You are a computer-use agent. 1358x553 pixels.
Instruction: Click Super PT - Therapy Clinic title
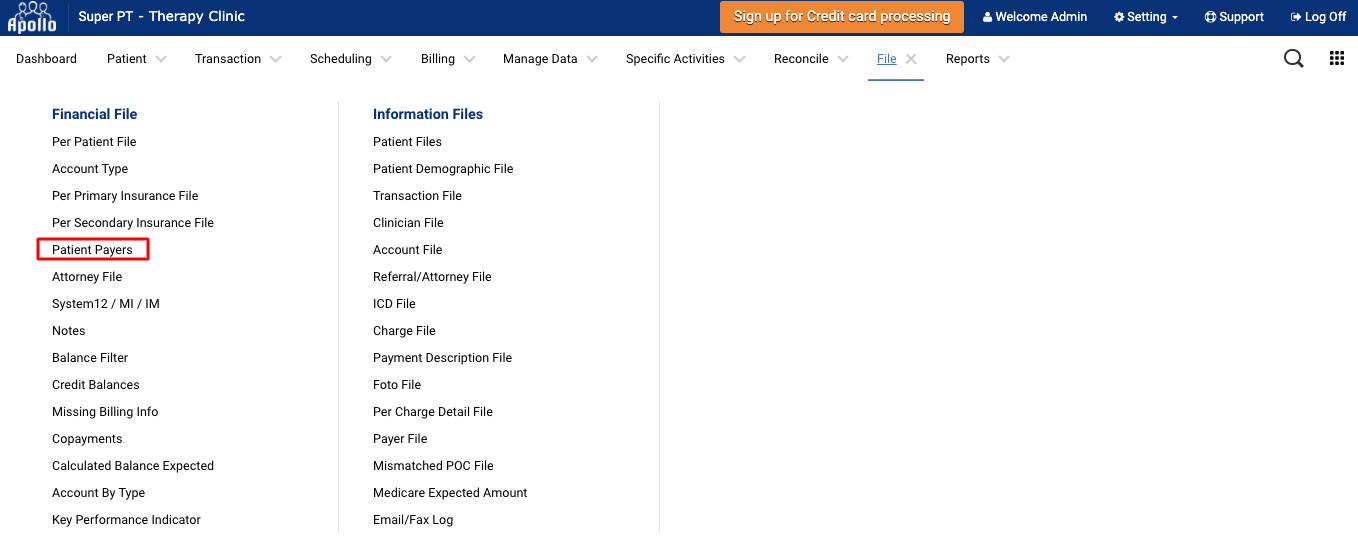point(161,16)
